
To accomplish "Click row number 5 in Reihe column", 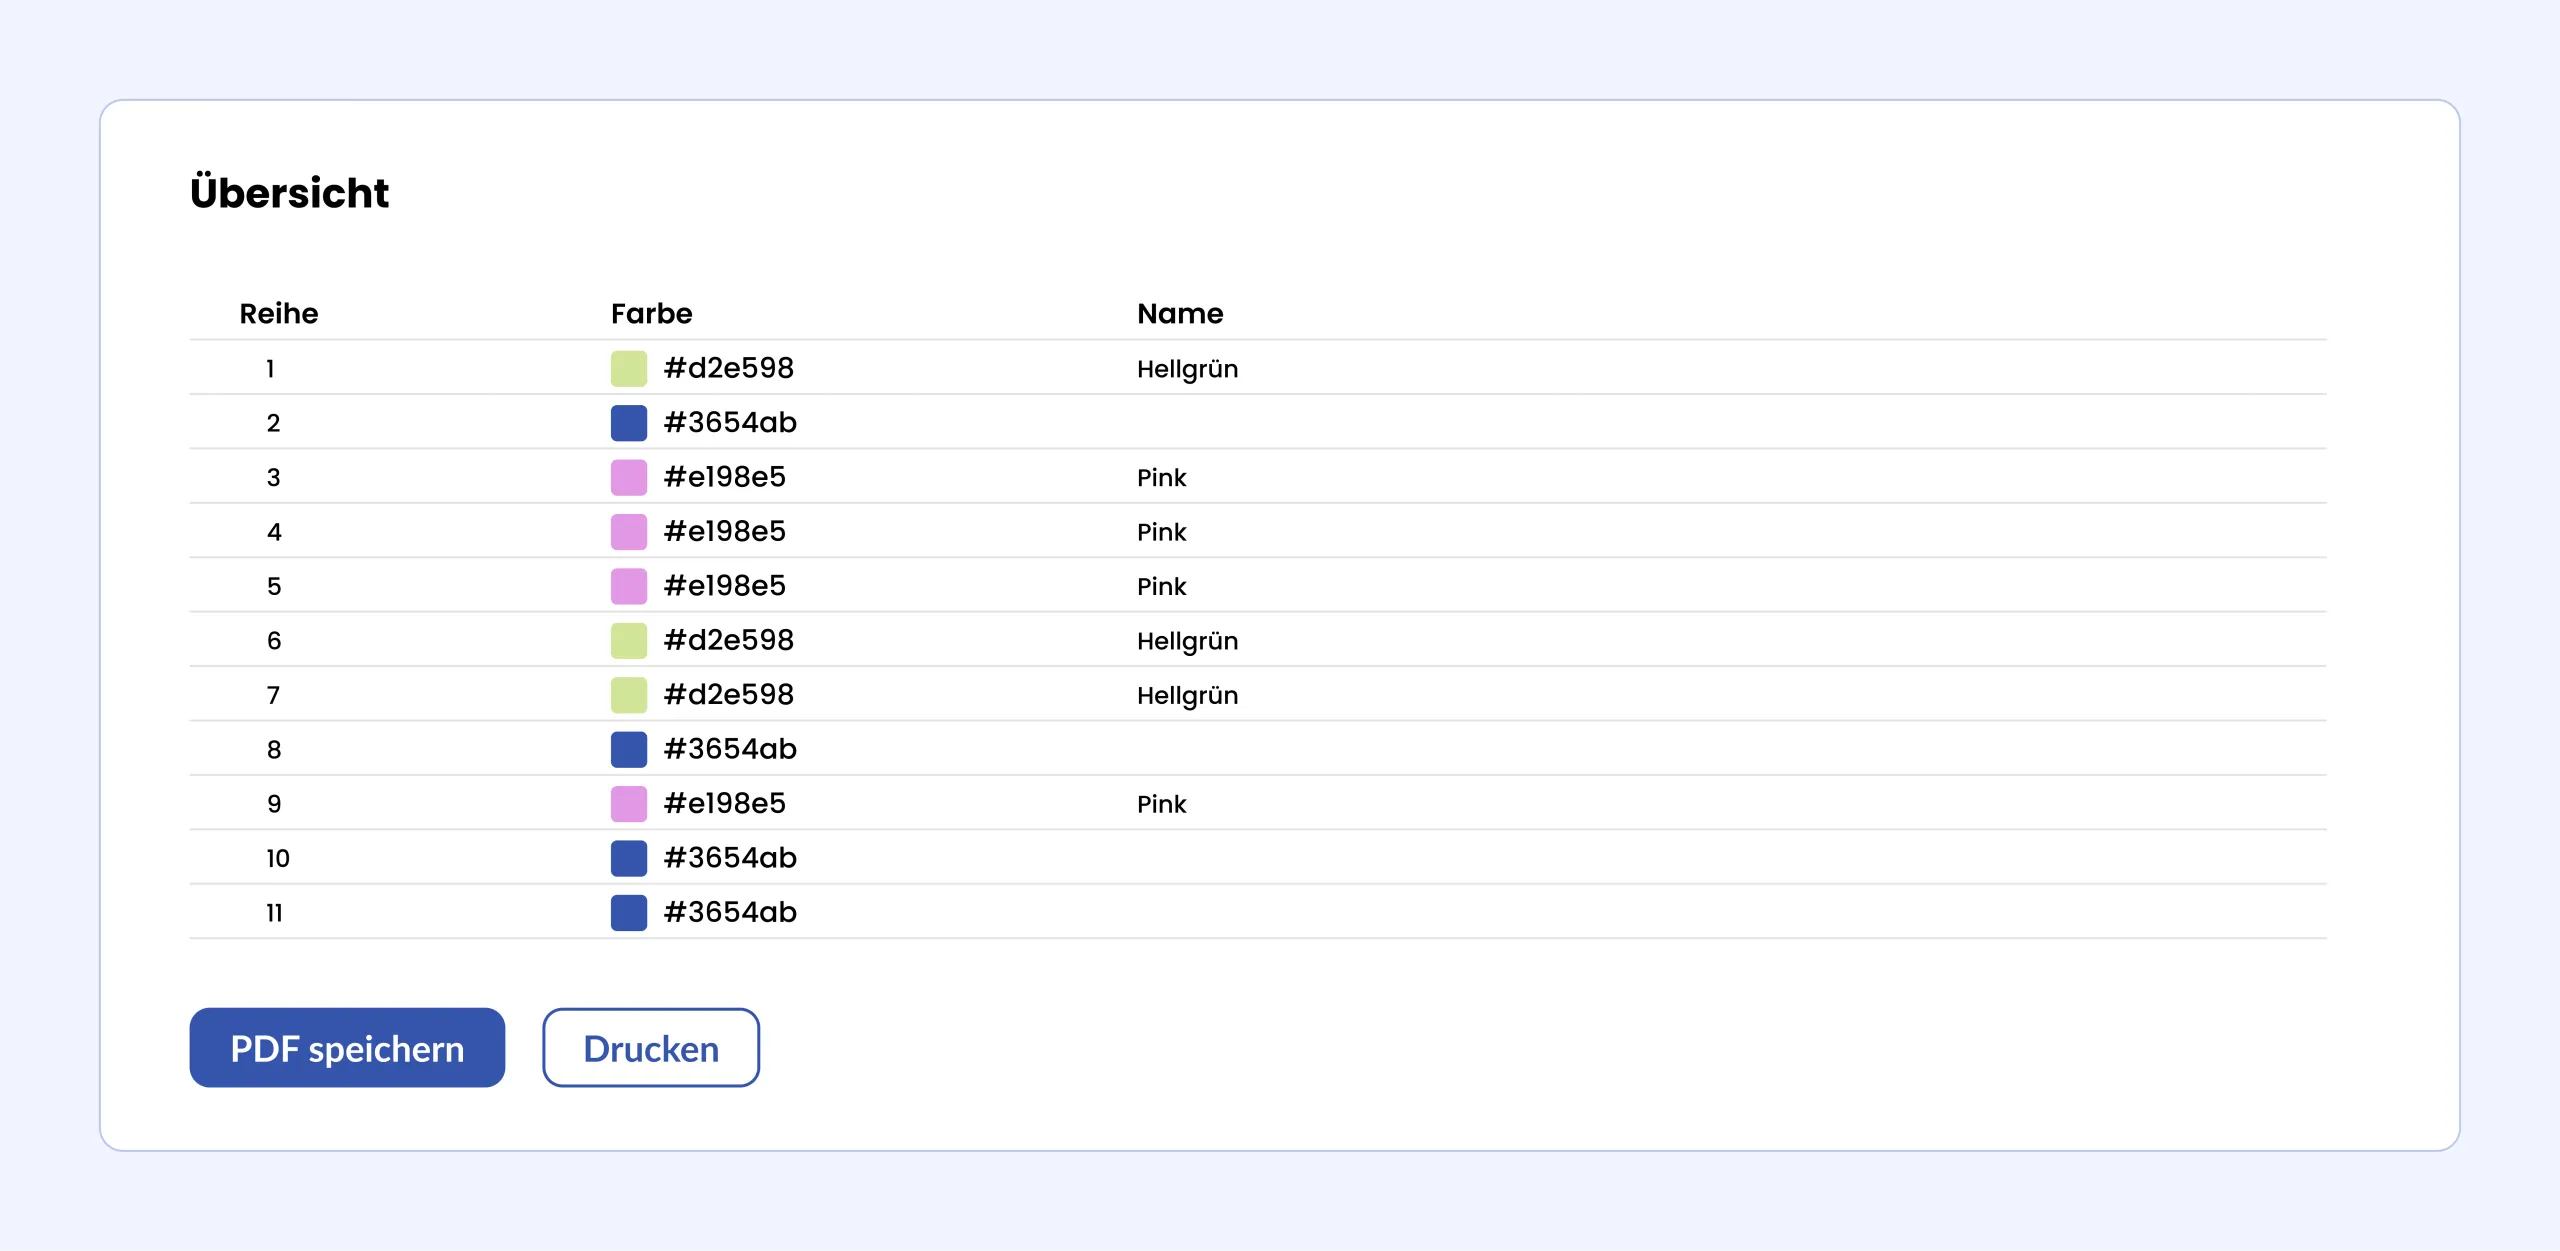I will tap(274, 587).
